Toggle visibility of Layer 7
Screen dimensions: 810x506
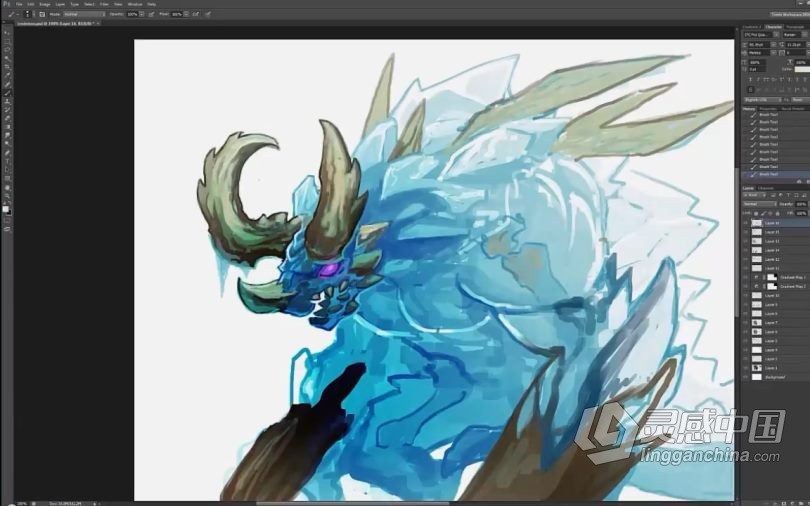click(x=745, y=323)
